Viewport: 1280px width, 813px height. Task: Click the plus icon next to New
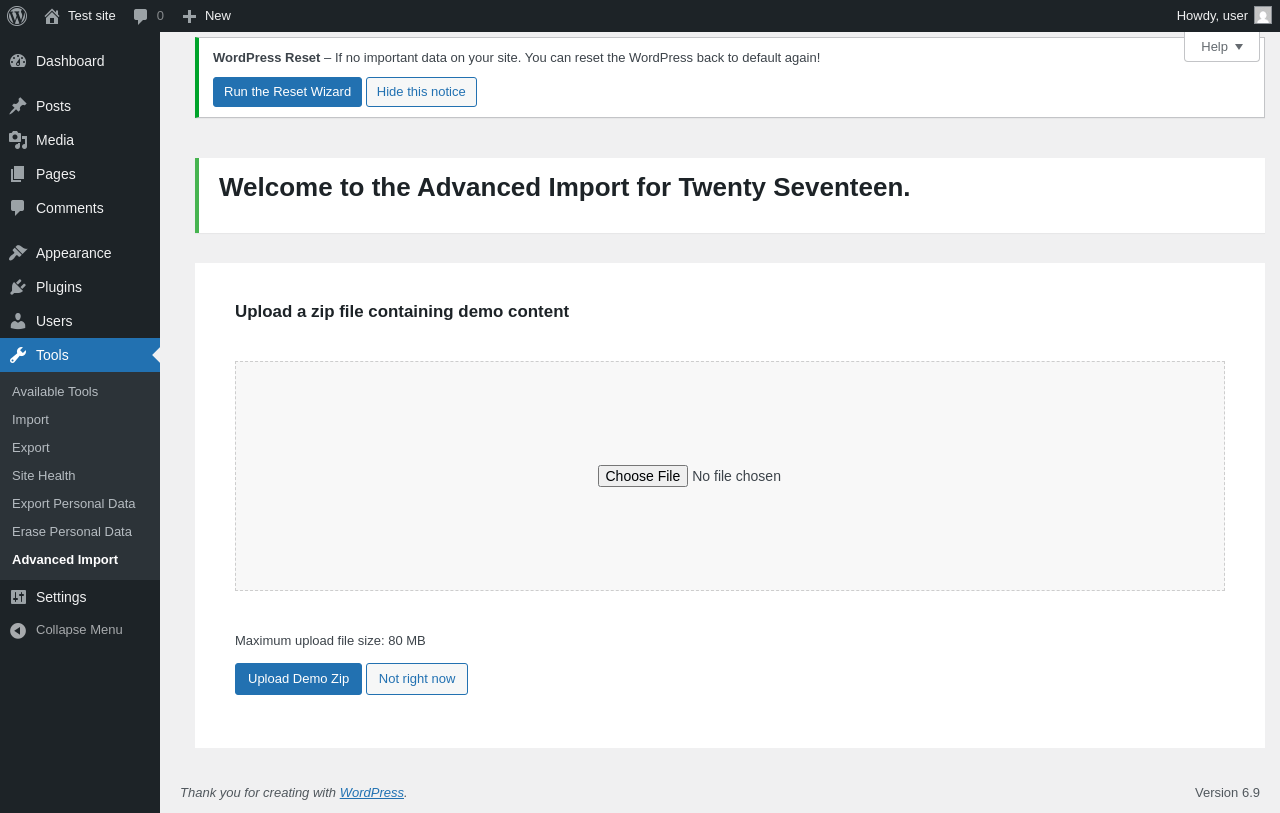click(x=189, y=16)
